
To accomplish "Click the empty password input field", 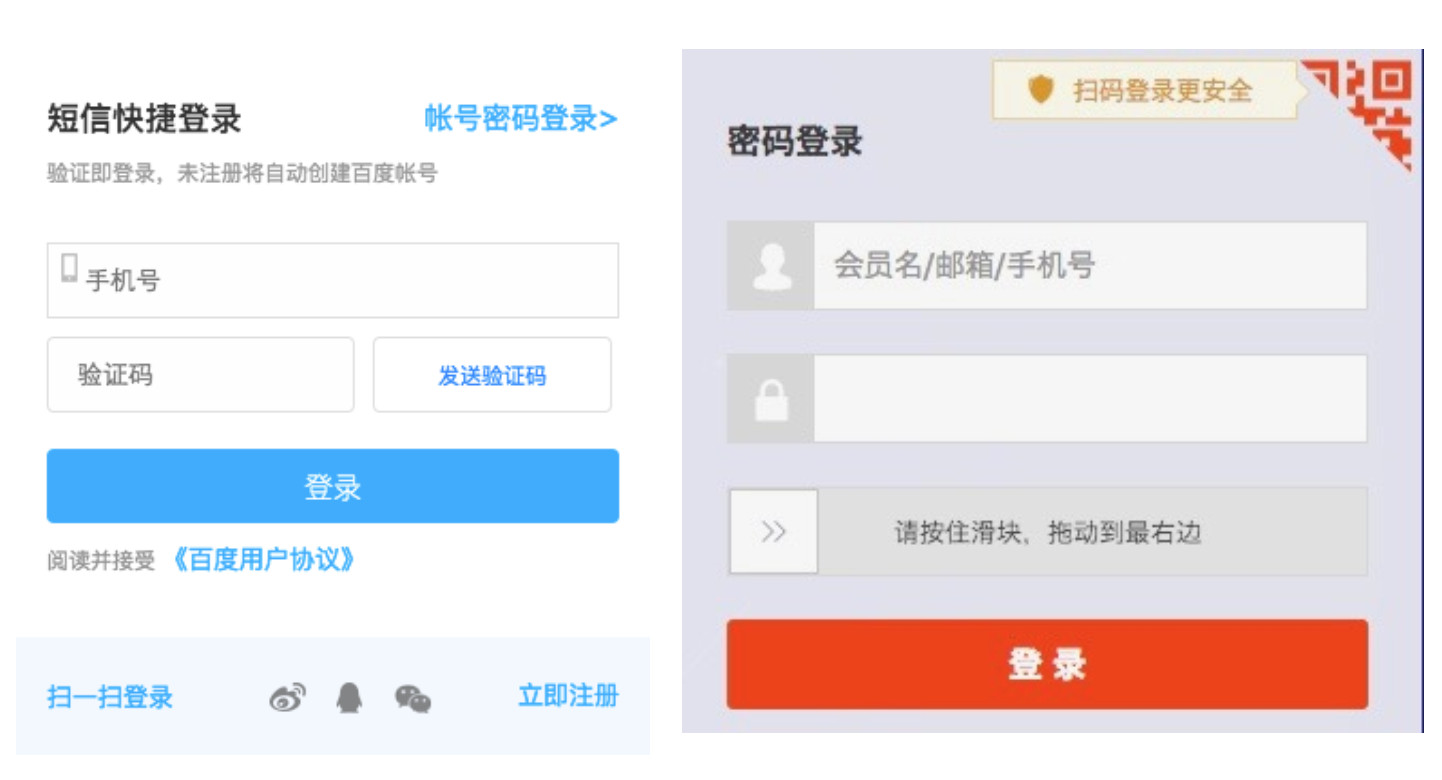I will point(1089,399).
